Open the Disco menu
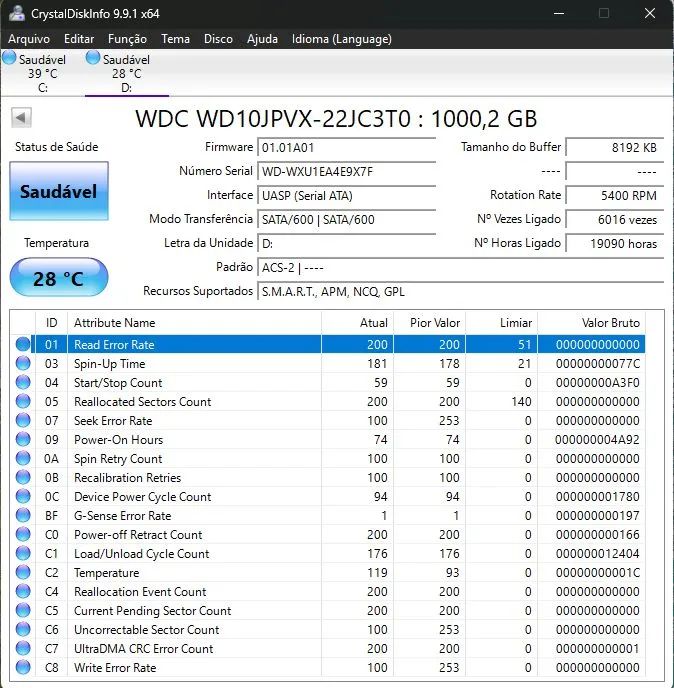Viewport: 674px width, 688px height. pyautogui.click(x=218, y=39)
